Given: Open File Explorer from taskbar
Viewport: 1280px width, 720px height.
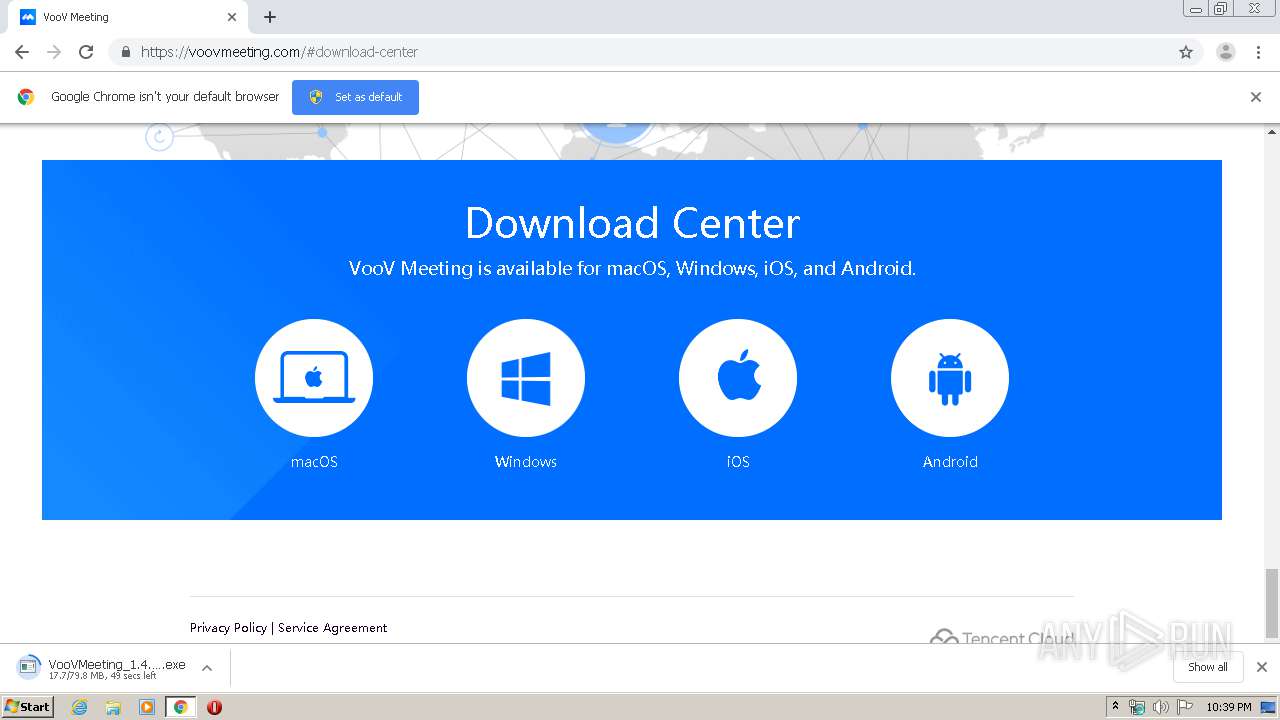Looking at the screenshot, I should pyautogui.click(x=113, y=707).
